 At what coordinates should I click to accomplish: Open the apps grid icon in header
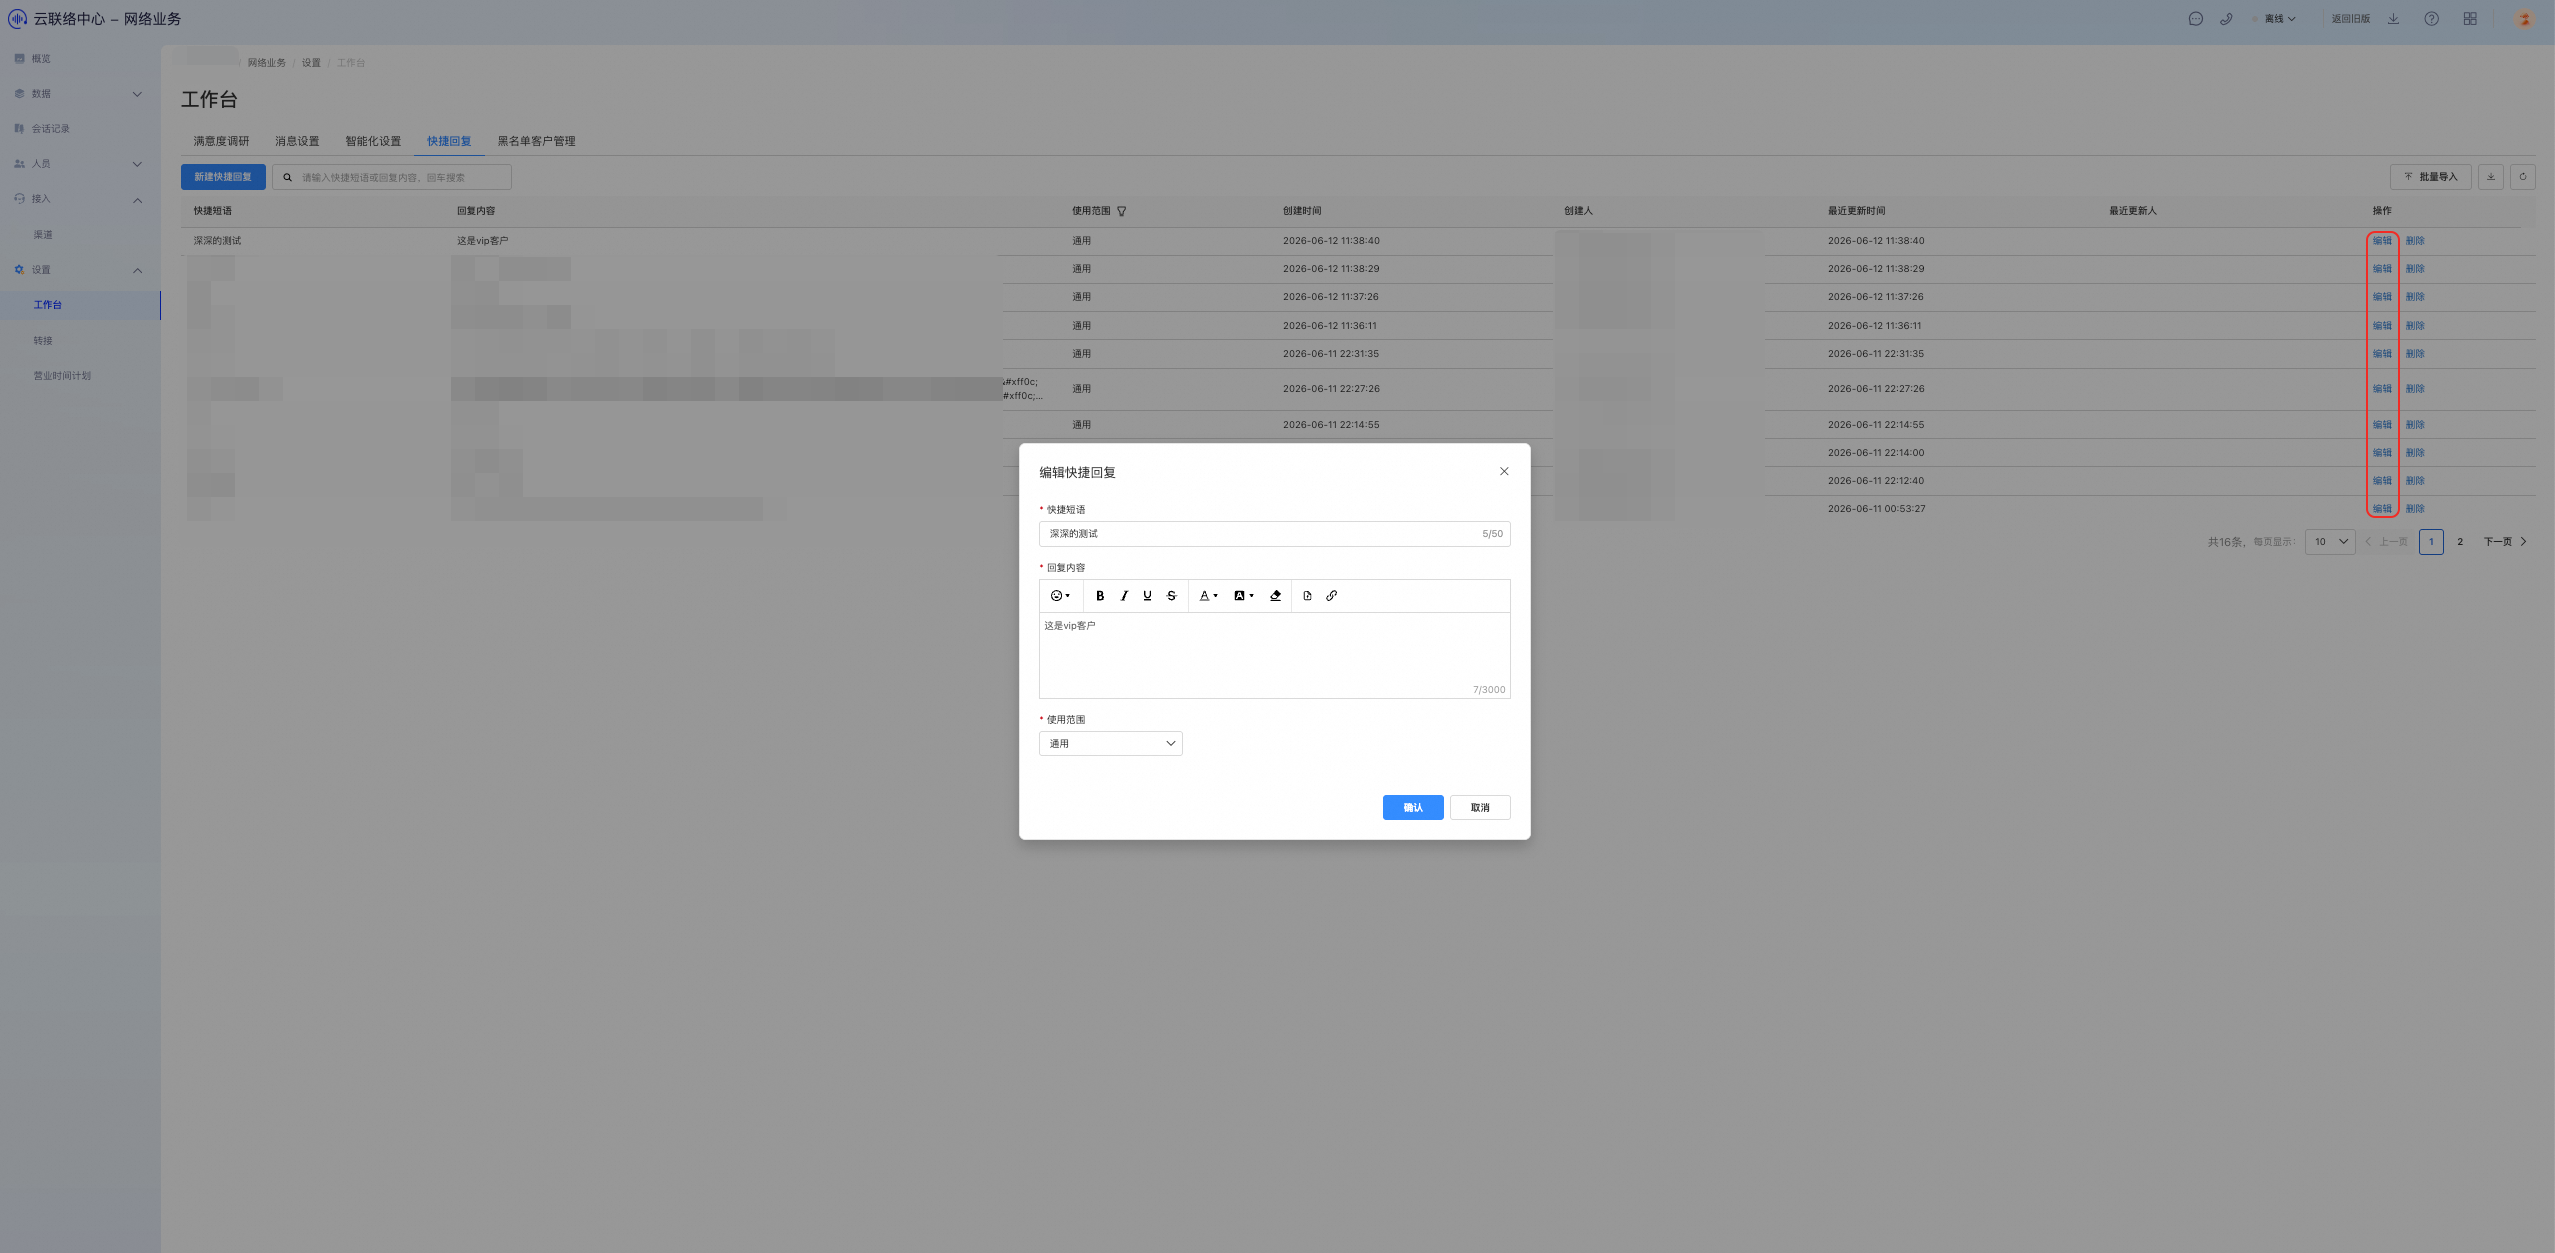[x=2470, y=19]
